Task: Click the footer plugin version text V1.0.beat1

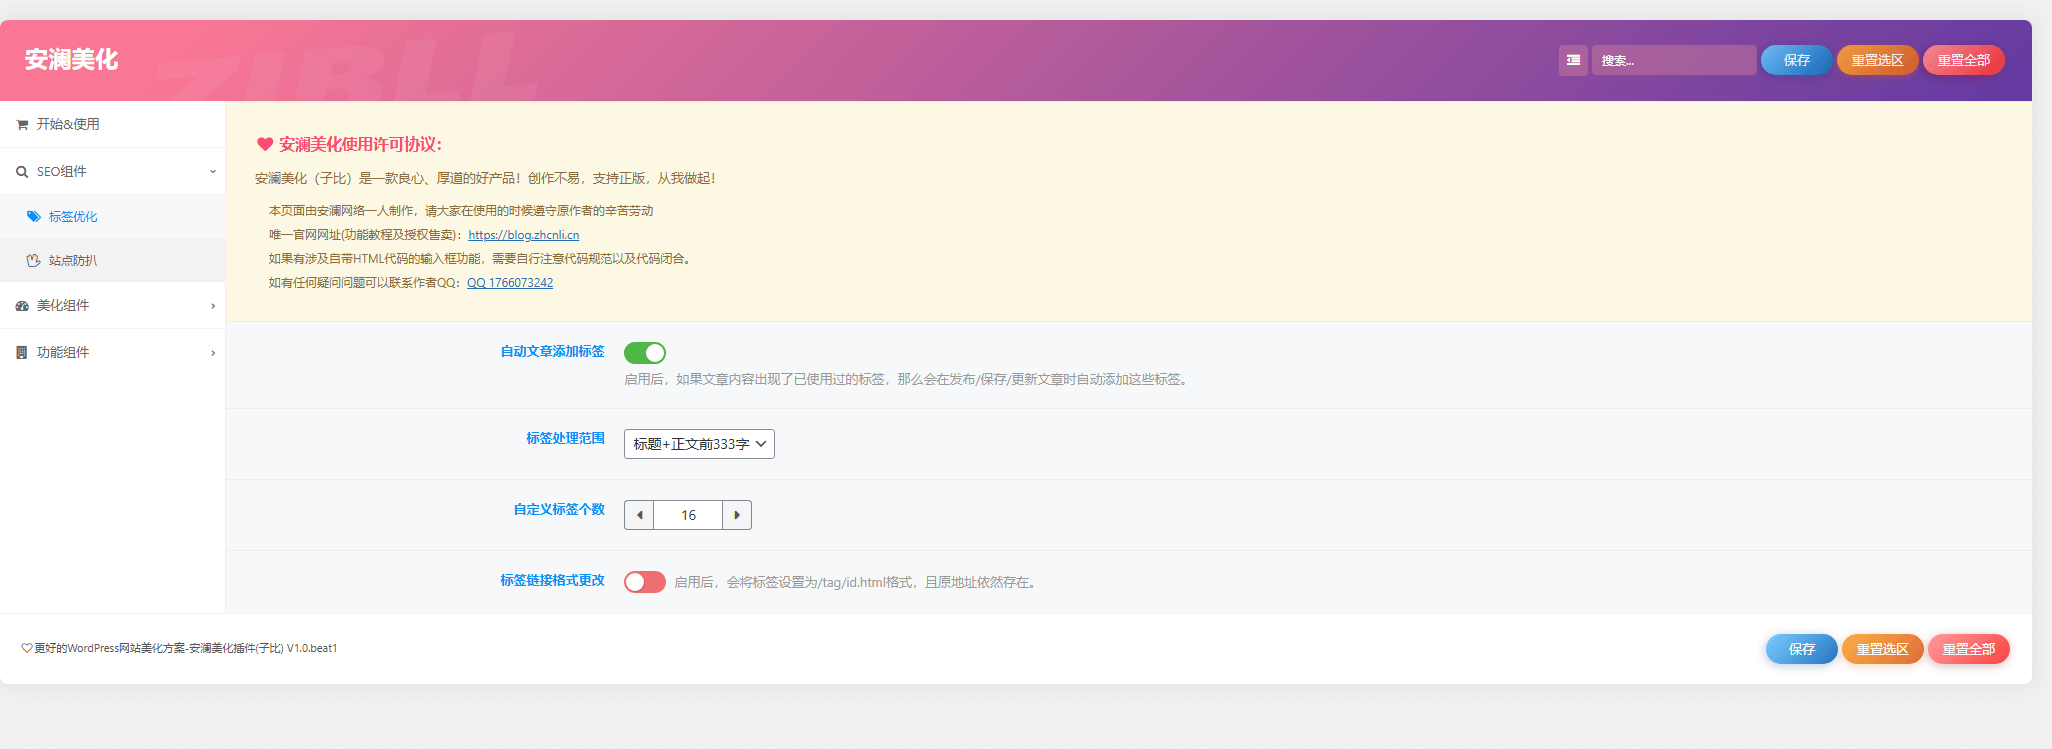Action: pos(312,648)
